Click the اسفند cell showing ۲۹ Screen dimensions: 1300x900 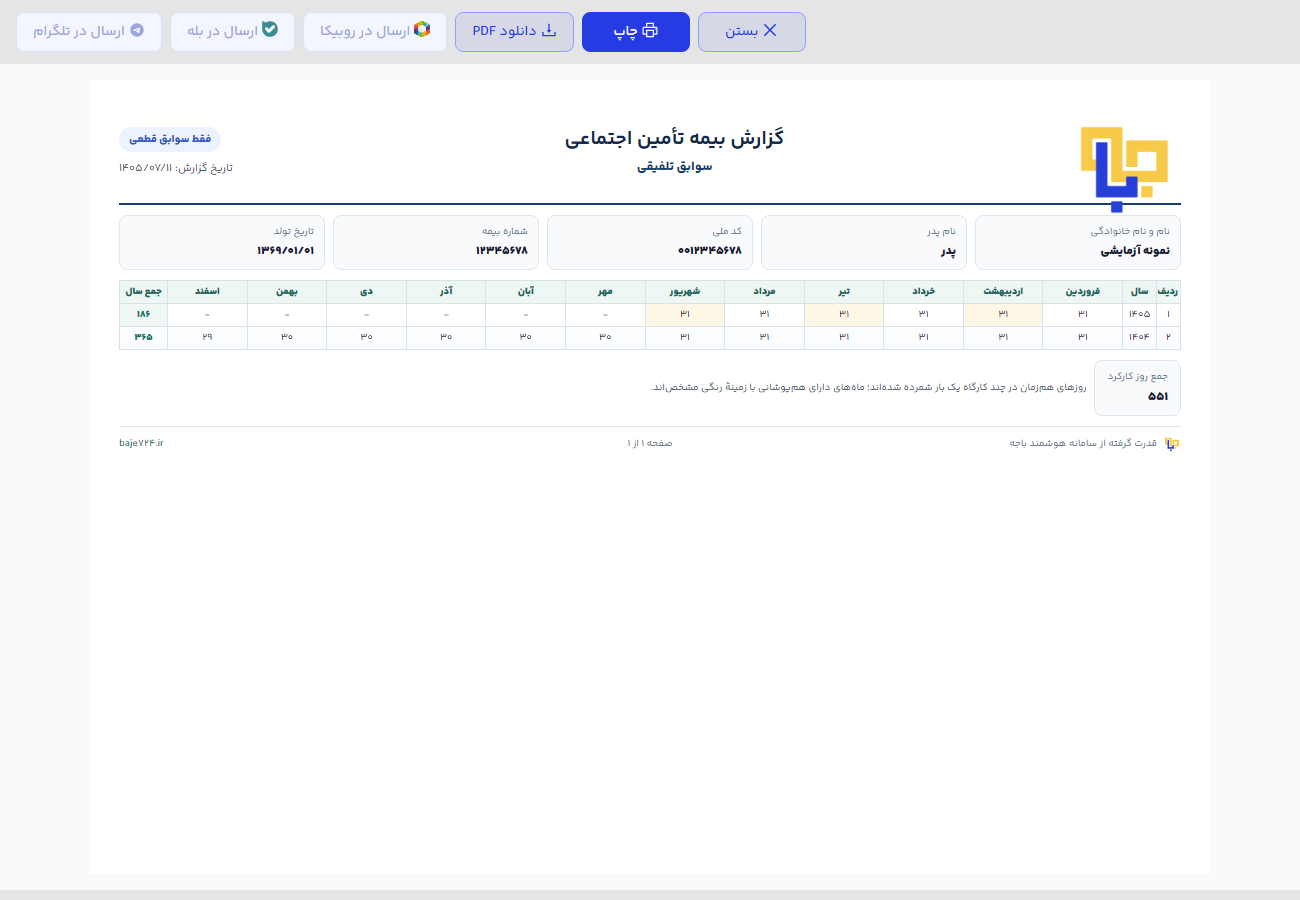pos(207,337)
